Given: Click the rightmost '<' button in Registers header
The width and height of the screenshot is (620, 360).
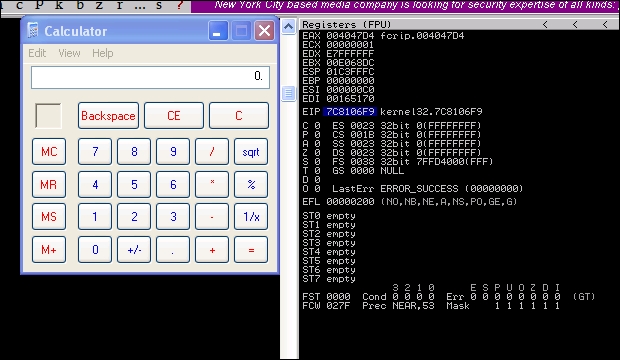Looking at the screenshot, I should [605, 25].
